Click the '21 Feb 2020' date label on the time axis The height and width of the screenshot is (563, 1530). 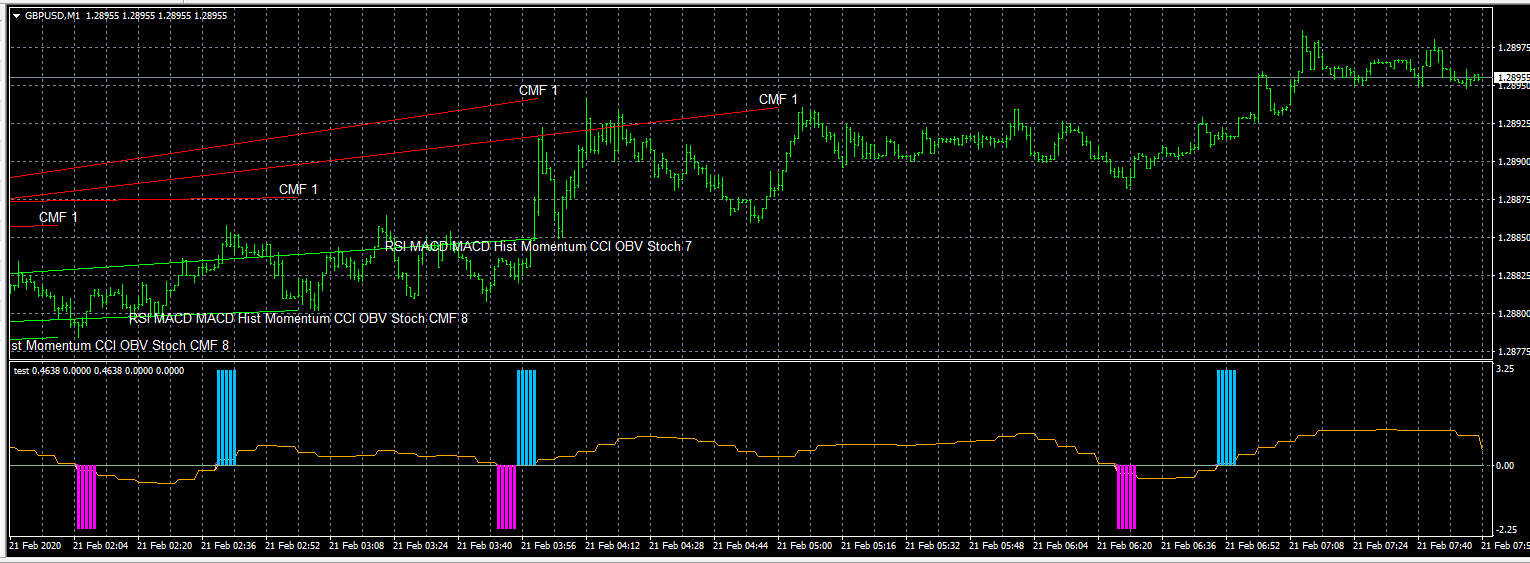coord(34,546)
